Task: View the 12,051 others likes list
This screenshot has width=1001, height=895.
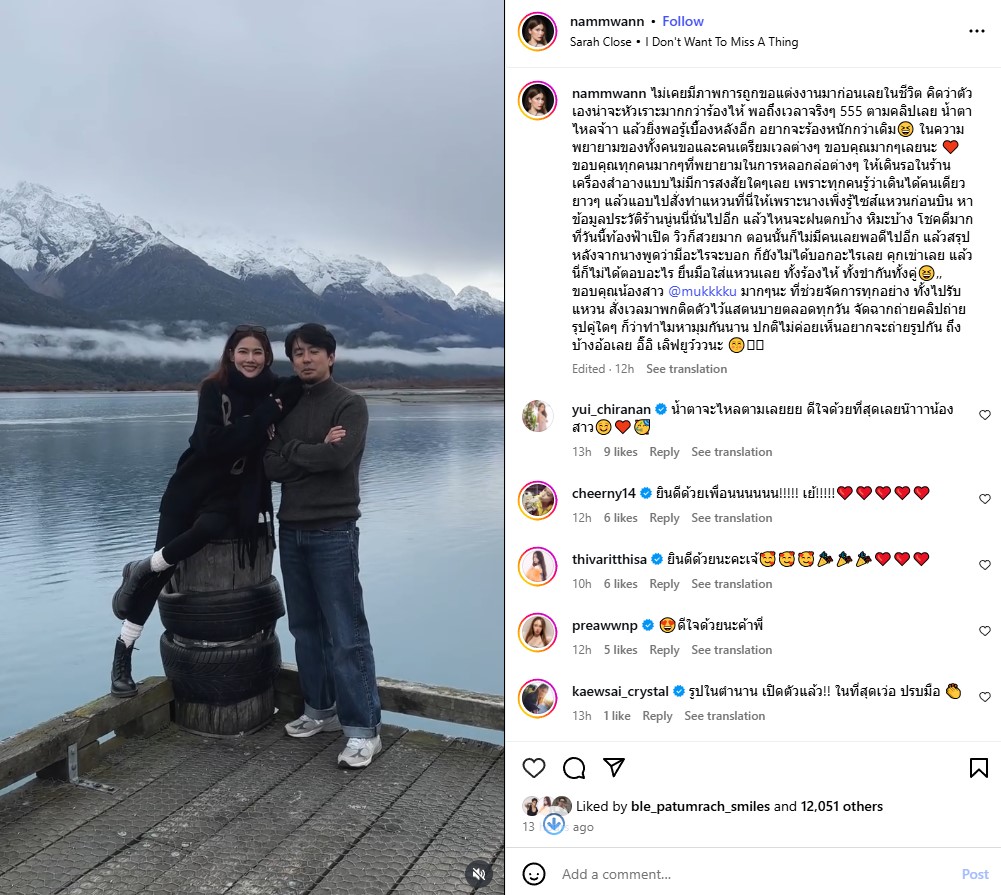Action: pyautogui.click(x=841, y=806)
